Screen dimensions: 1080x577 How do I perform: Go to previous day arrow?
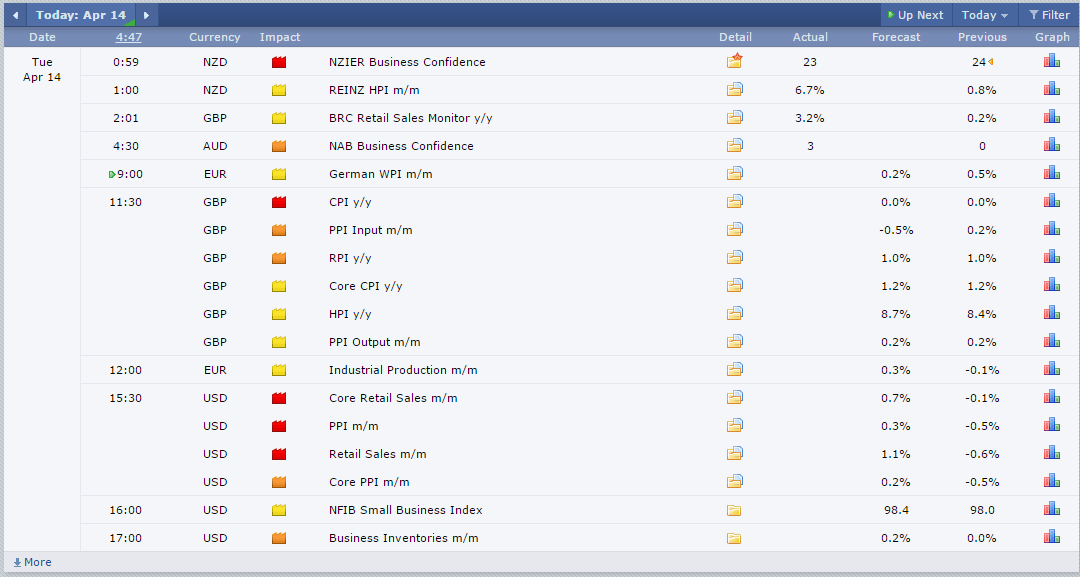pyautogui.click(x=15, y=15)
